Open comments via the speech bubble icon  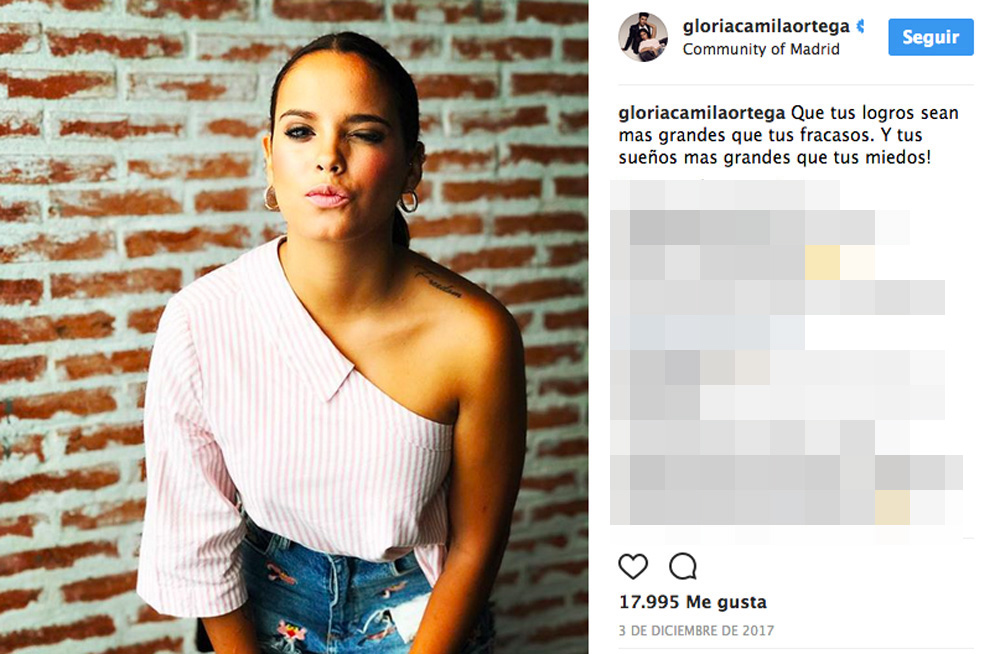click(x=682, y=566)
